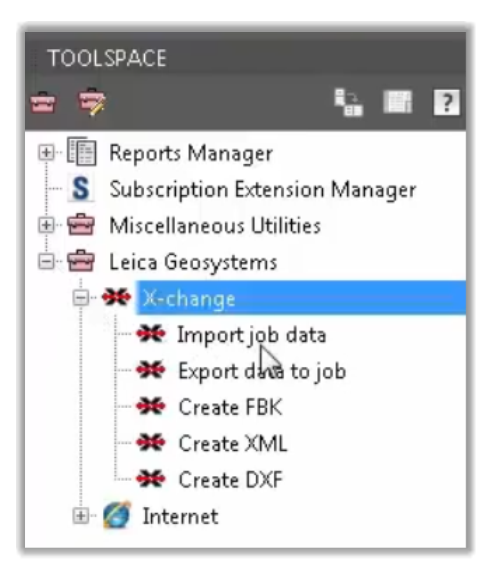Expand the Miscellaneous Utilities node
The width and height of the screenshot is (494, 582).
46,225
